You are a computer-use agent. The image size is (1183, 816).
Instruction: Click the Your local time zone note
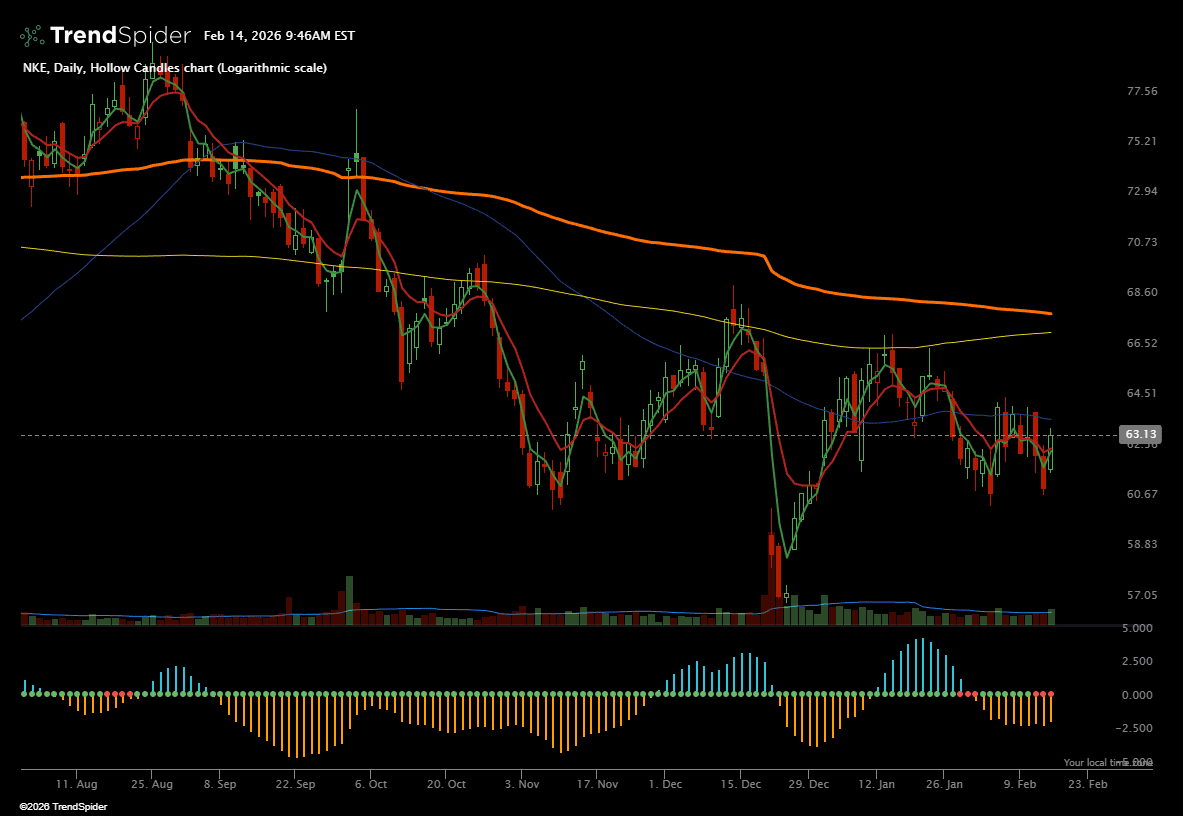[1107, 763]
